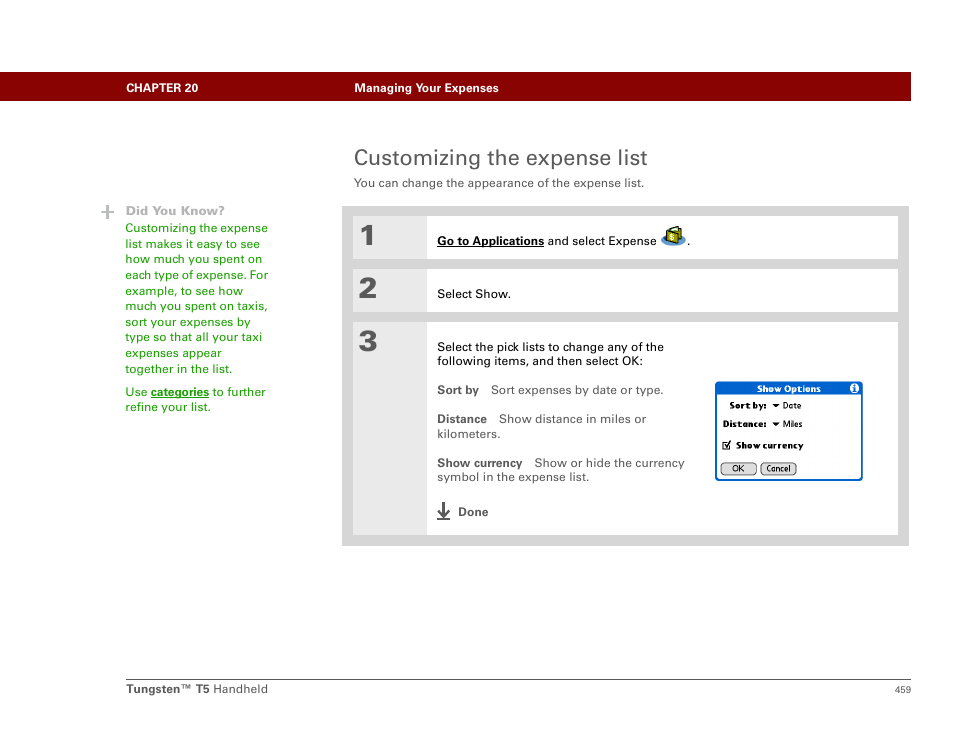Click the 'Date' value in Sort by

coord(792,406)
